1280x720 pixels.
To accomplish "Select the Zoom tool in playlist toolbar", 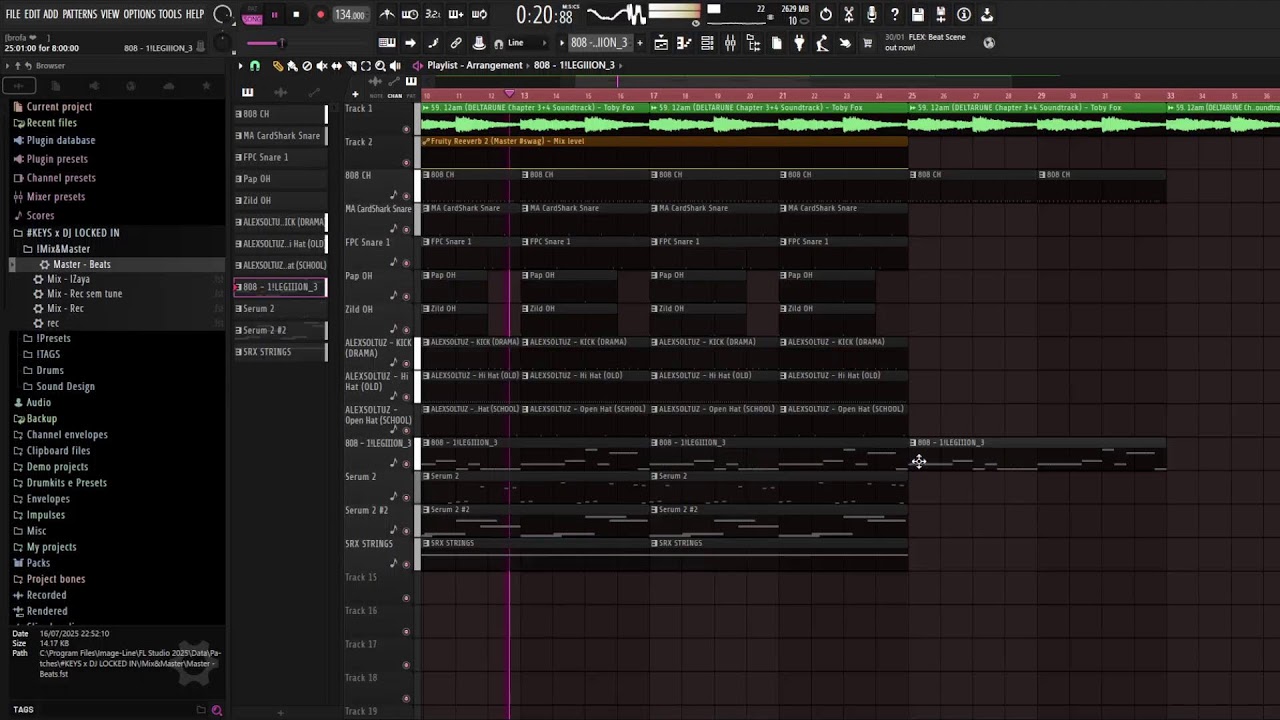I will coord(380,66).
